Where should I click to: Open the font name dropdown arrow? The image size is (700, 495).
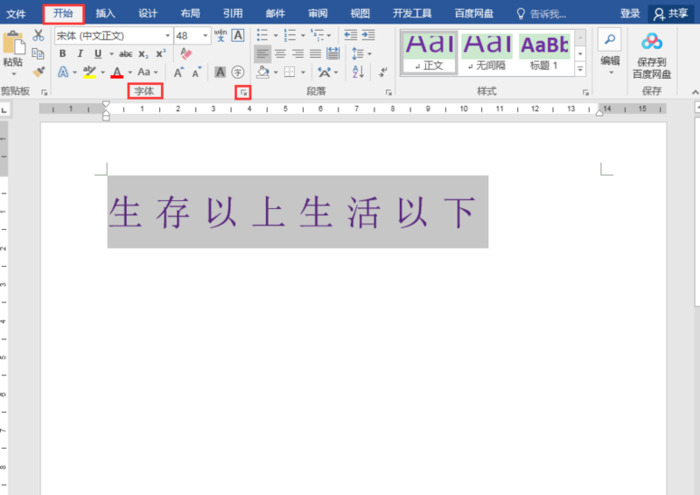pyautogui.click(x=168, y=36)
